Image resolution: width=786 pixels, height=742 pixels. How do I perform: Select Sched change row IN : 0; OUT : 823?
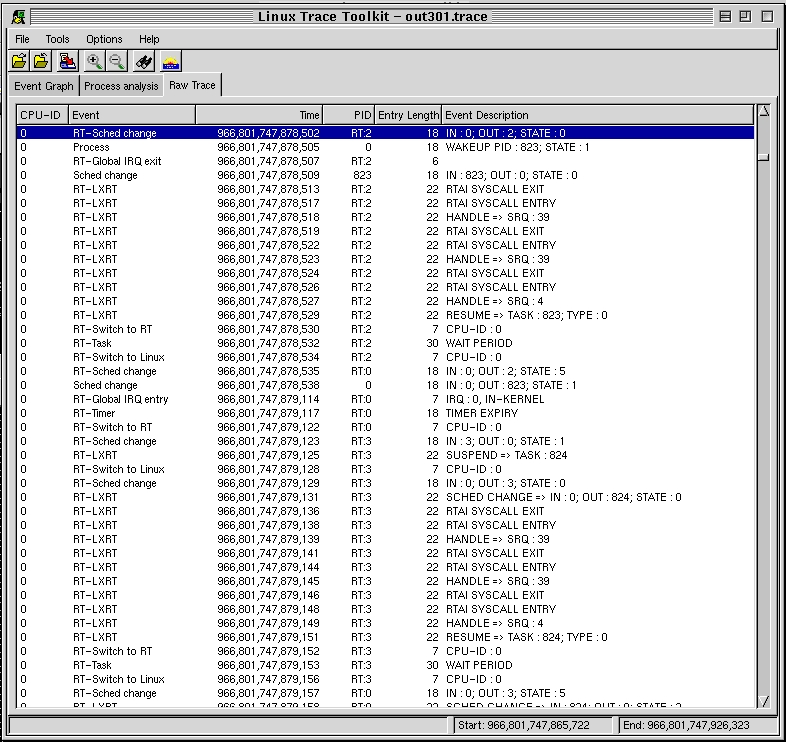(x=385, y=385)
